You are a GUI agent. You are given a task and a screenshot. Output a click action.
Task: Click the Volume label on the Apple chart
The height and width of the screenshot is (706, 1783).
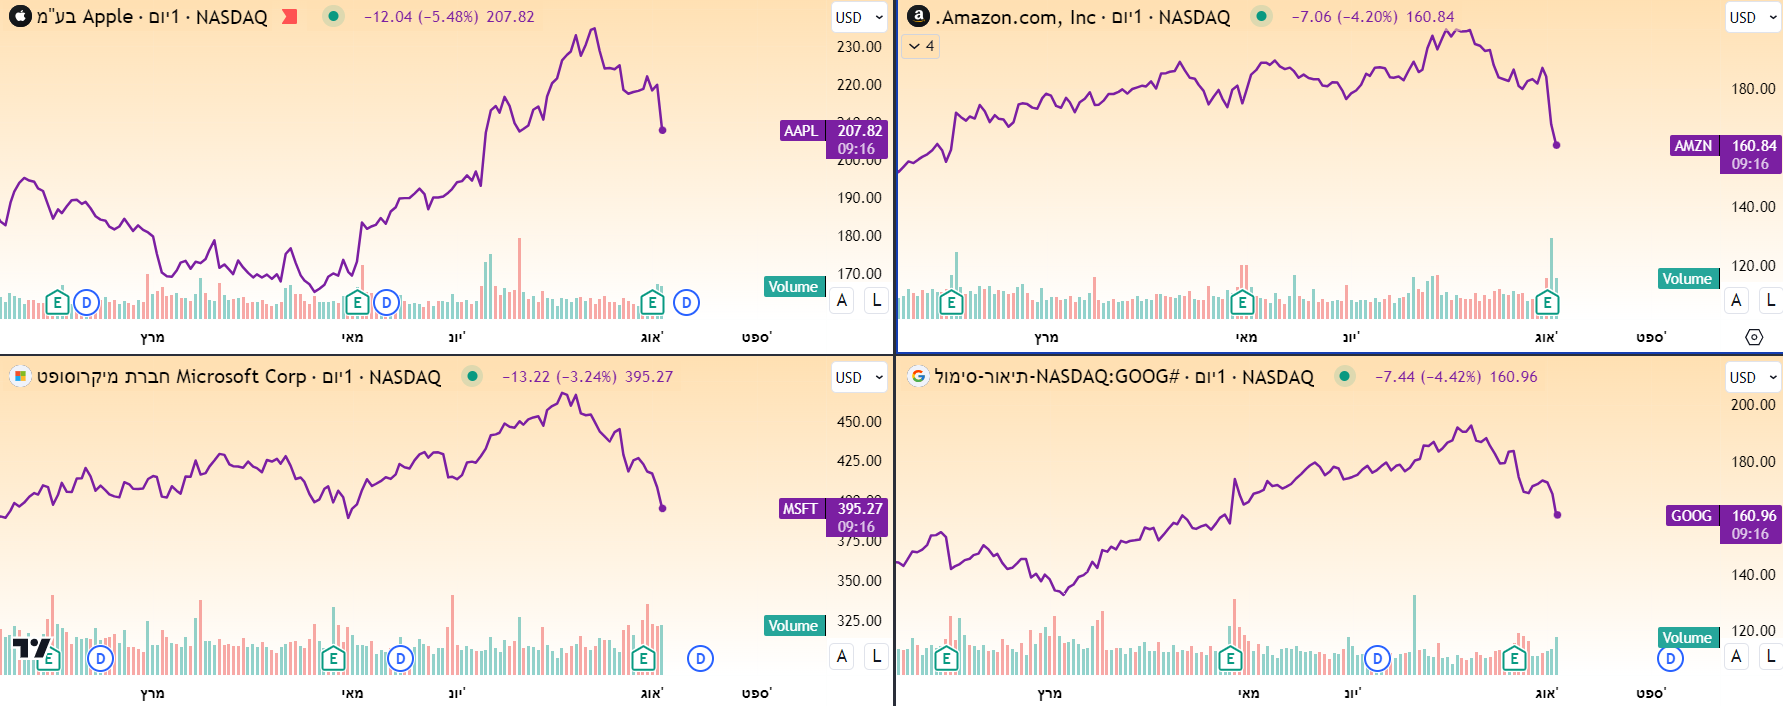794,287
